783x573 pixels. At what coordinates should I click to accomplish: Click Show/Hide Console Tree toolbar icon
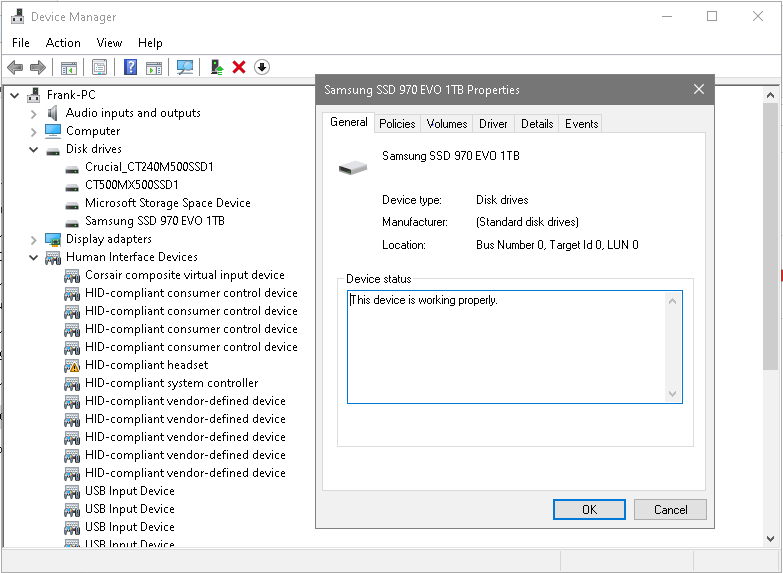point(68,67)
